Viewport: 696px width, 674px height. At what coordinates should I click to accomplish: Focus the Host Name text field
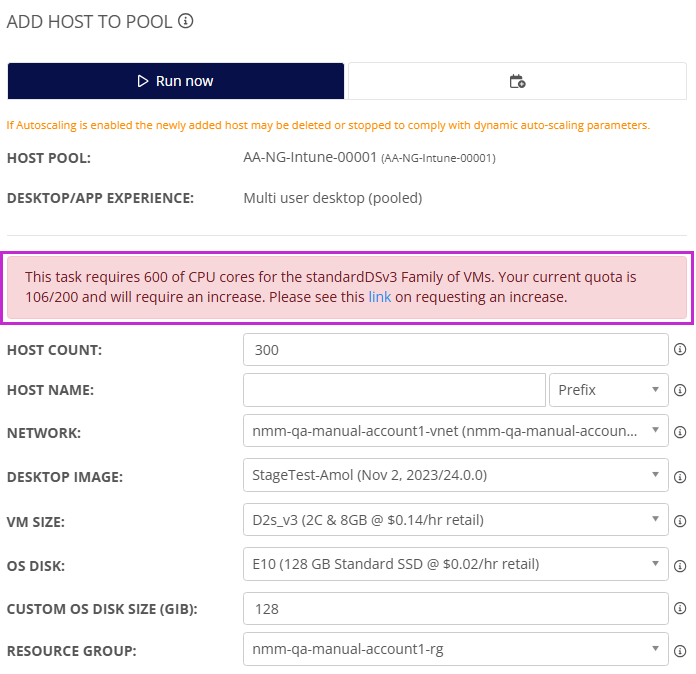coord(394,390)
